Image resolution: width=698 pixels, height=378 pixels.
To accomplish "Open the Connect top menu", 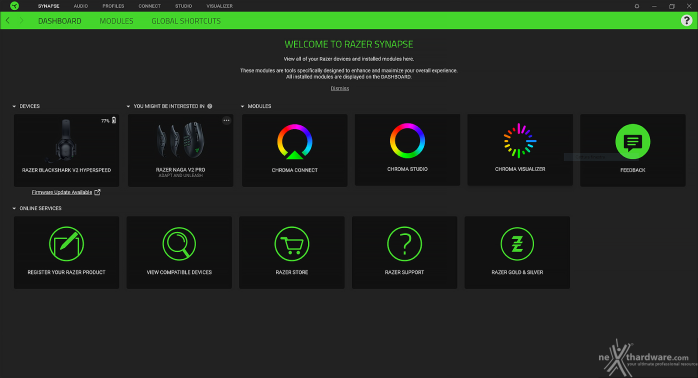I will [150, 6].
